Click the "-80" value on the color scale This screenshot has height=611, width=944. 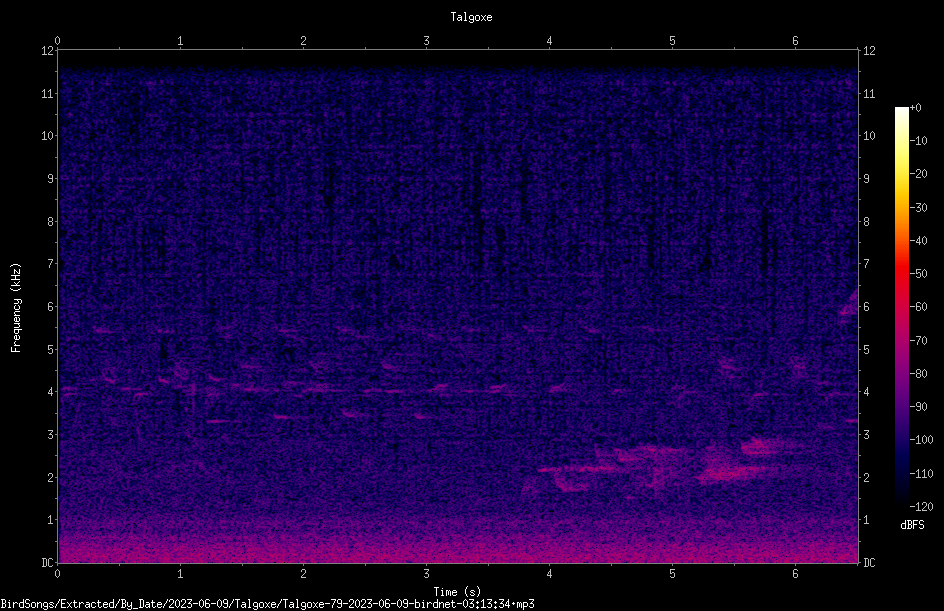pyautogui.click(x=919, y=374)
